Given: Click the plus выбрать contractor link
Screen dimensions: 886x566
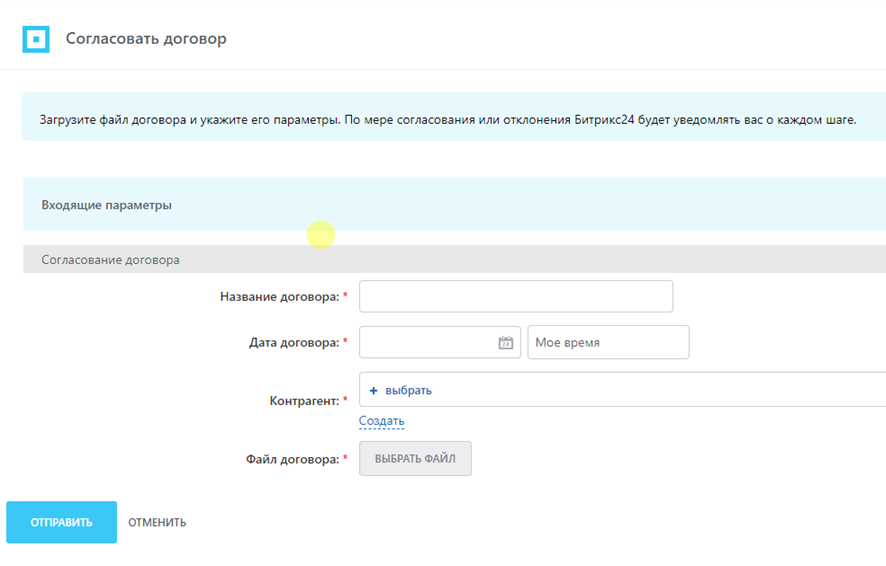Looking at the screenshot, I should click(x=401, y=390).
